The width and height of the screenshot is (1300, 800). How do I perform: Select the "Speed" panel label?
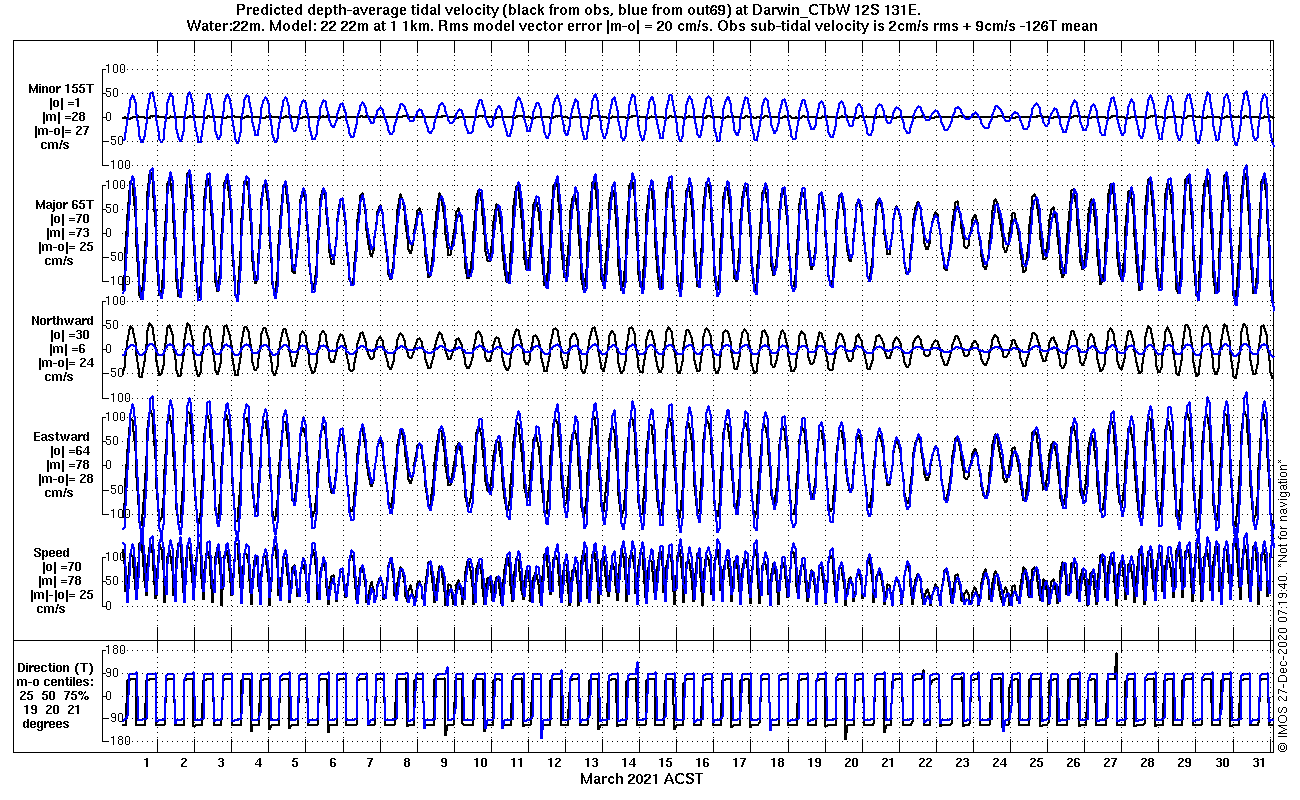tap(52, 553)
